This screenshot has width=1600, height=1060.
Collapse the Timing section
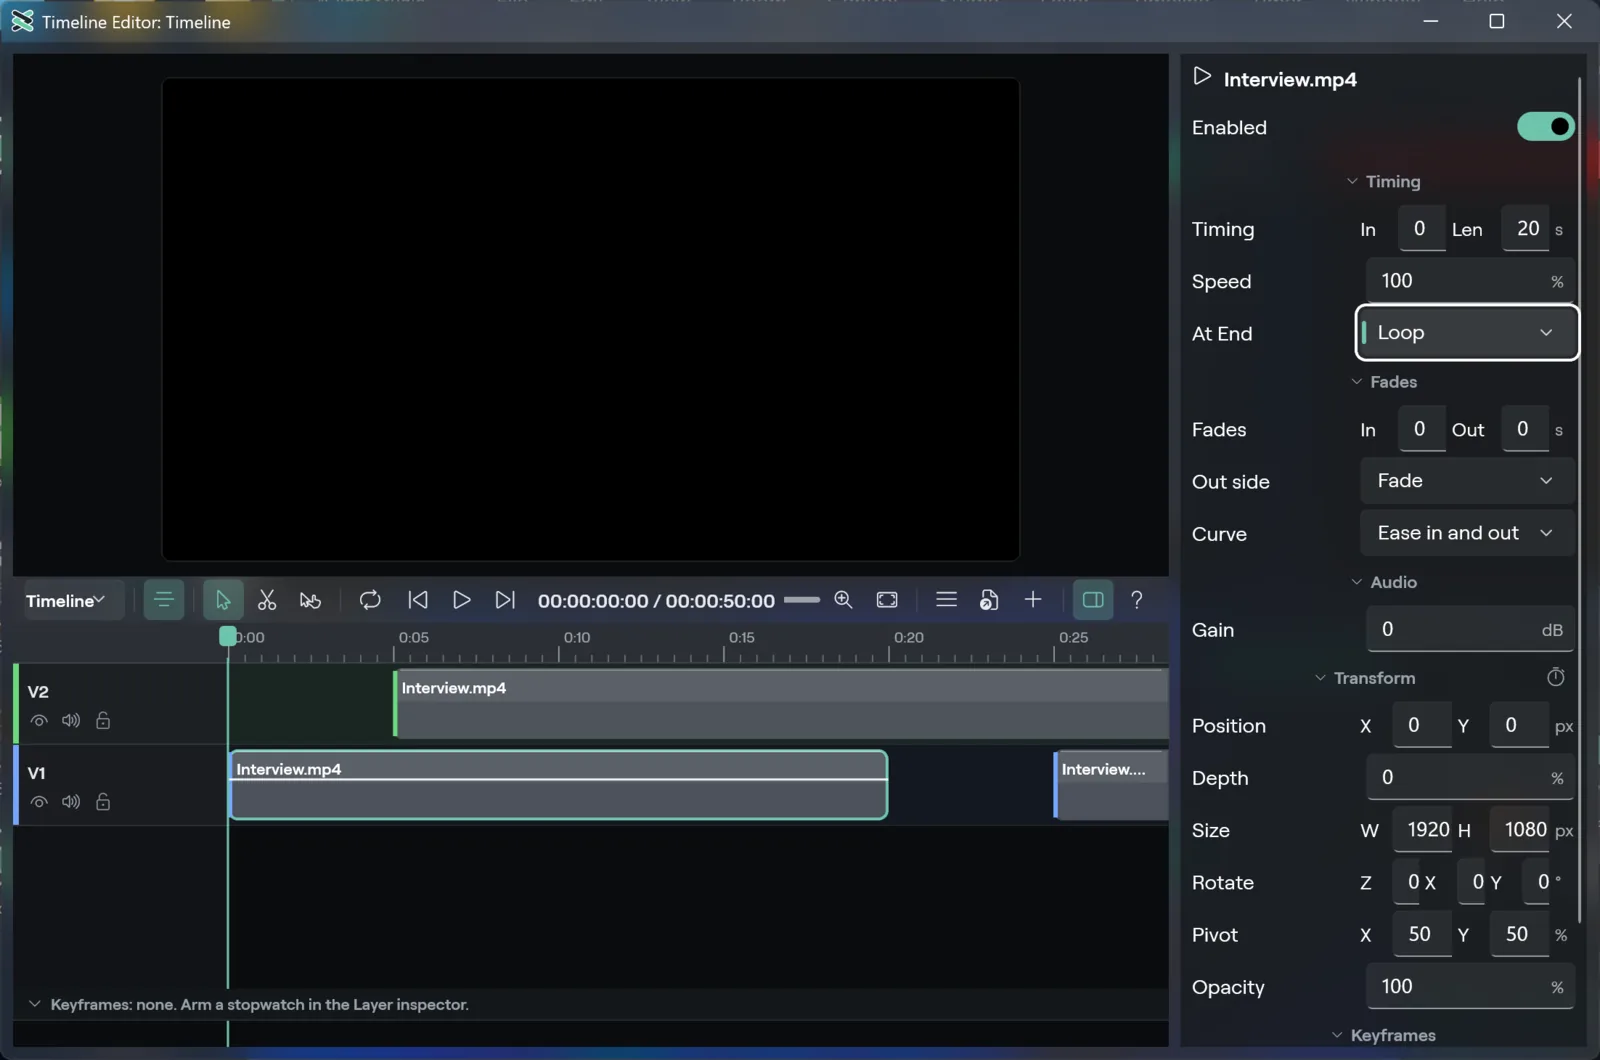click(x=1383, y=182)
